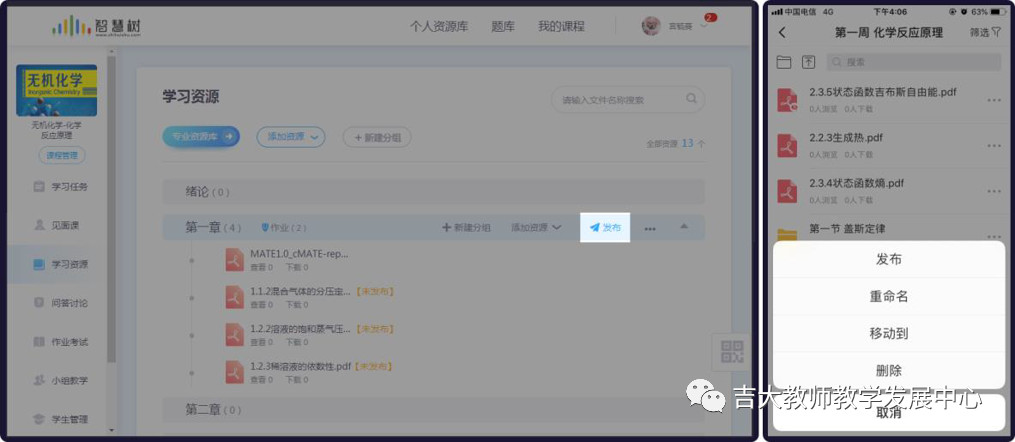Click the search magnifier icon

691,99
